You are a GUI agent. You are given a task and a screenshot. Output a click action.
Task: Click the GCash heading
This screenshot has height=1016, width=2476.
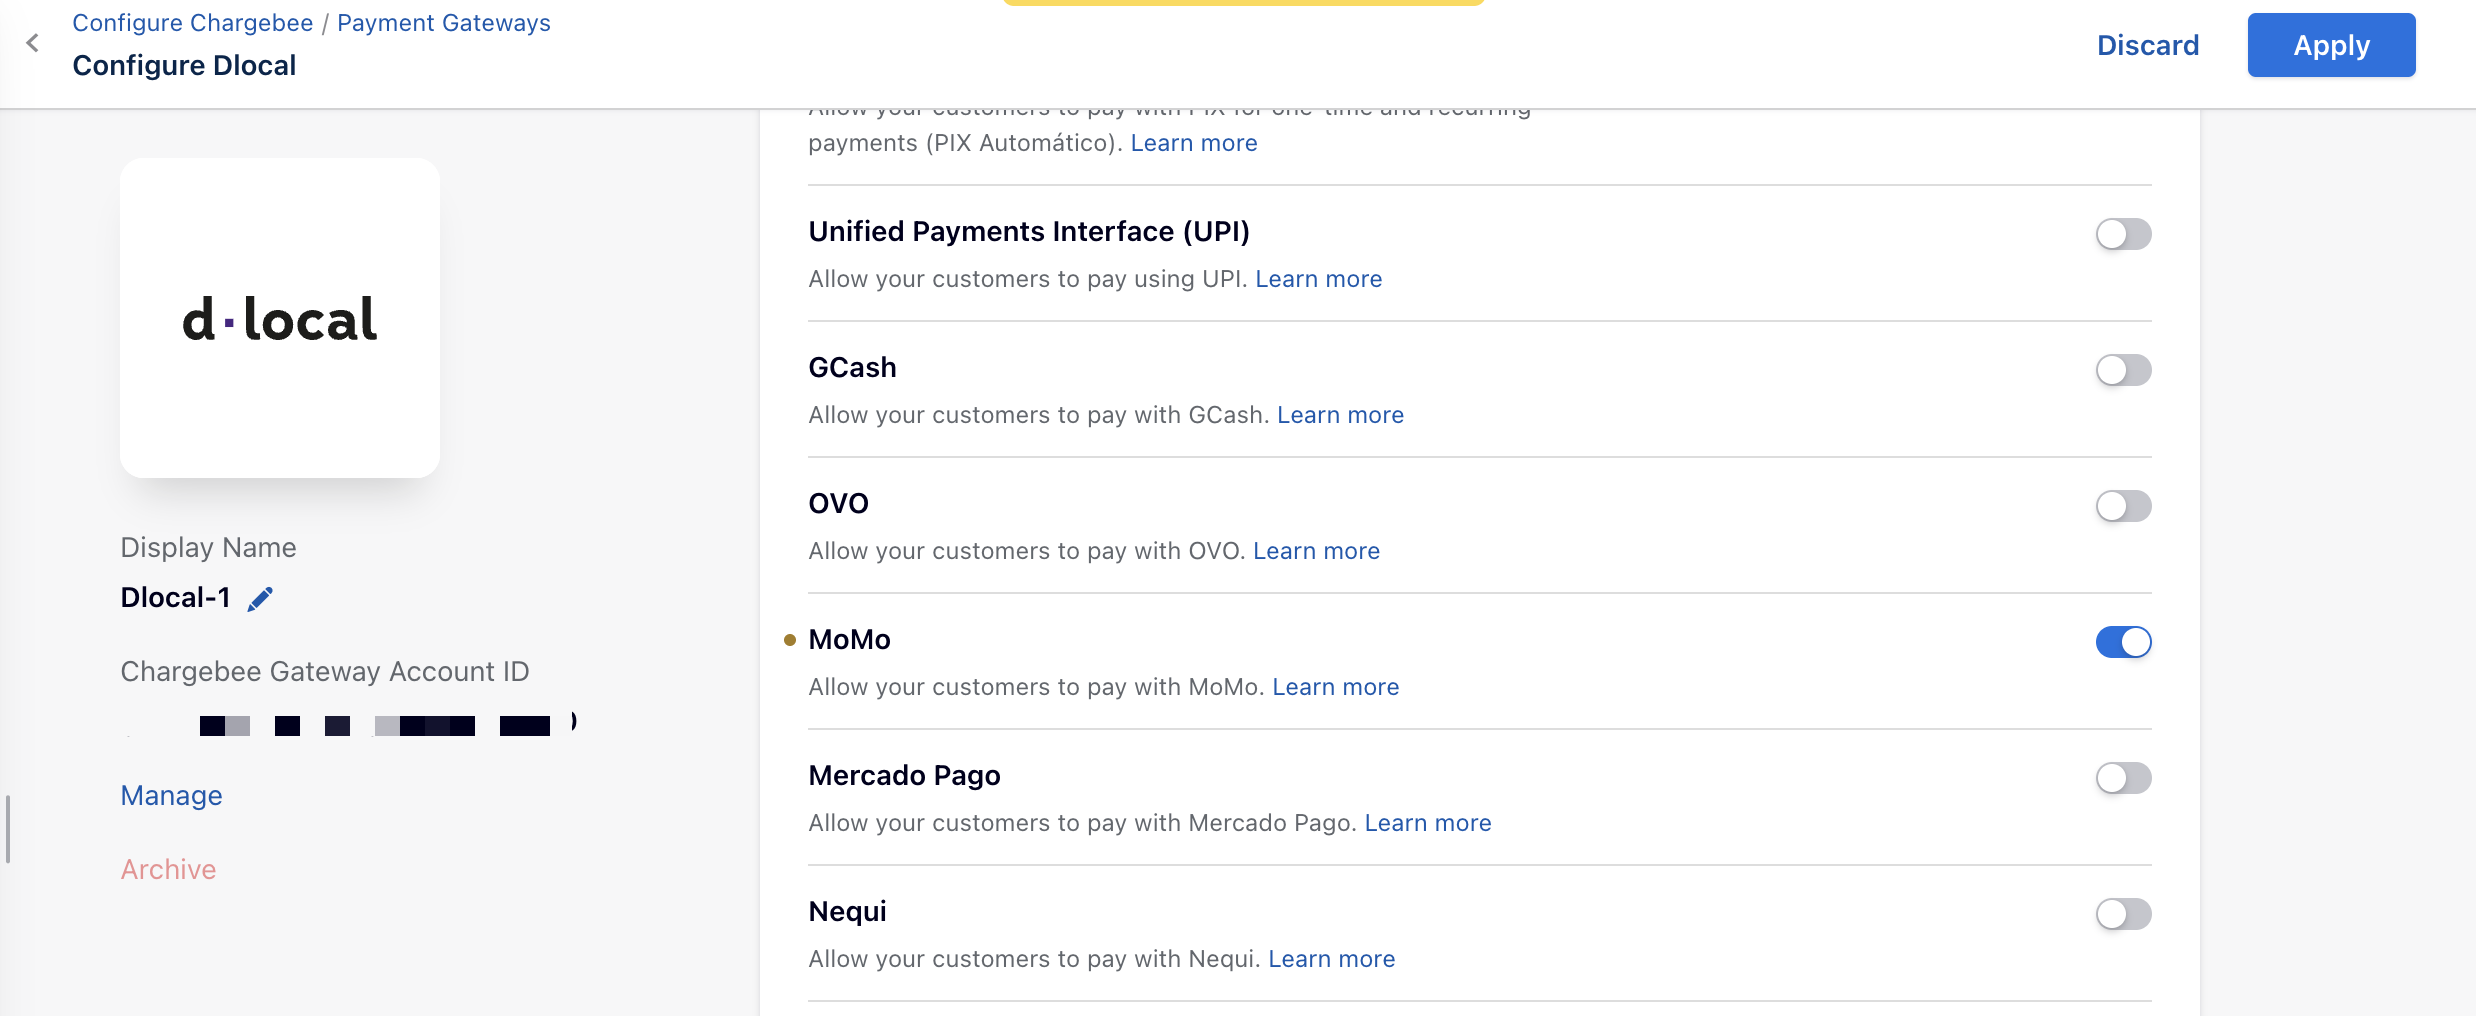pos(852,368)
